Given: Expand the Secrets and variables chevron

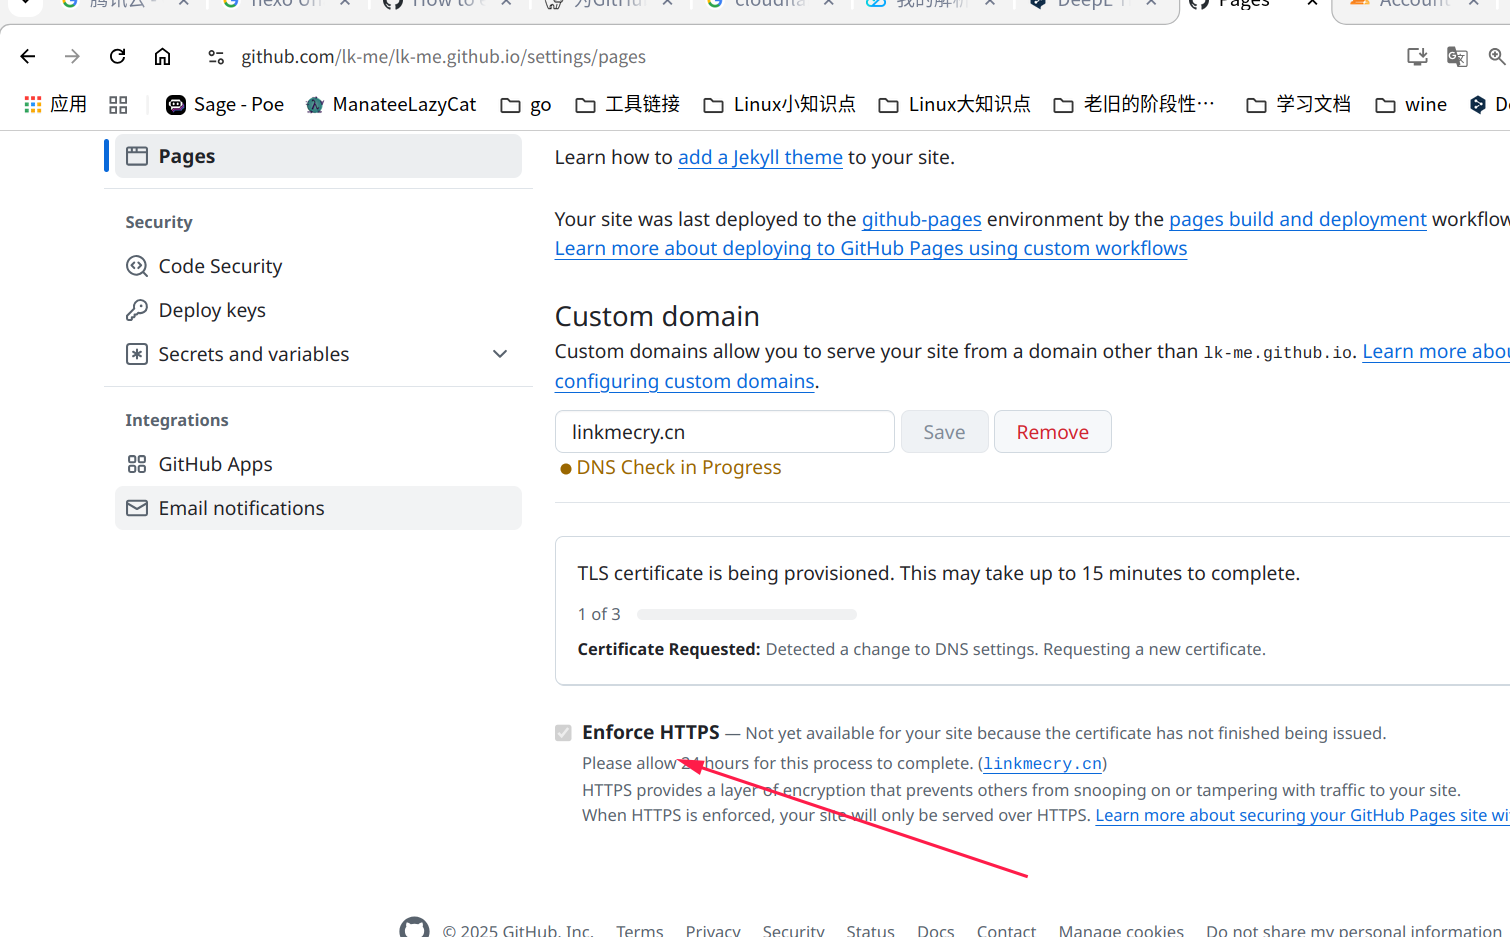Looking at the screenshot, I should (500, 354).
